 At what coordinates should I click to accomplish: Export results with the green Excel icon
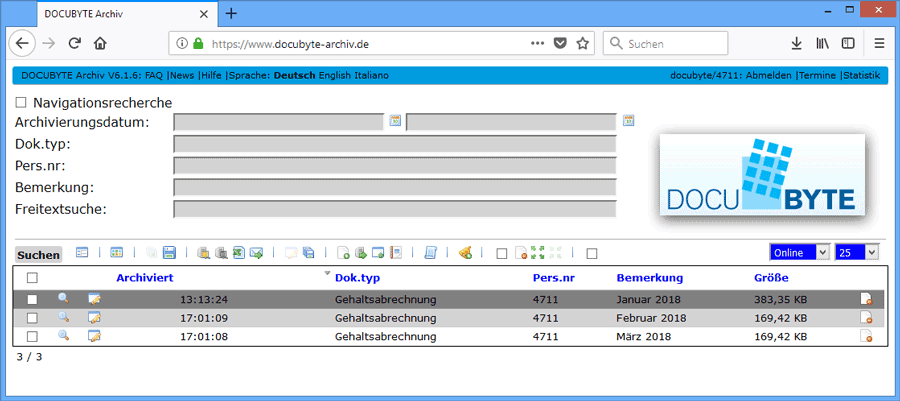pos(239,252)
